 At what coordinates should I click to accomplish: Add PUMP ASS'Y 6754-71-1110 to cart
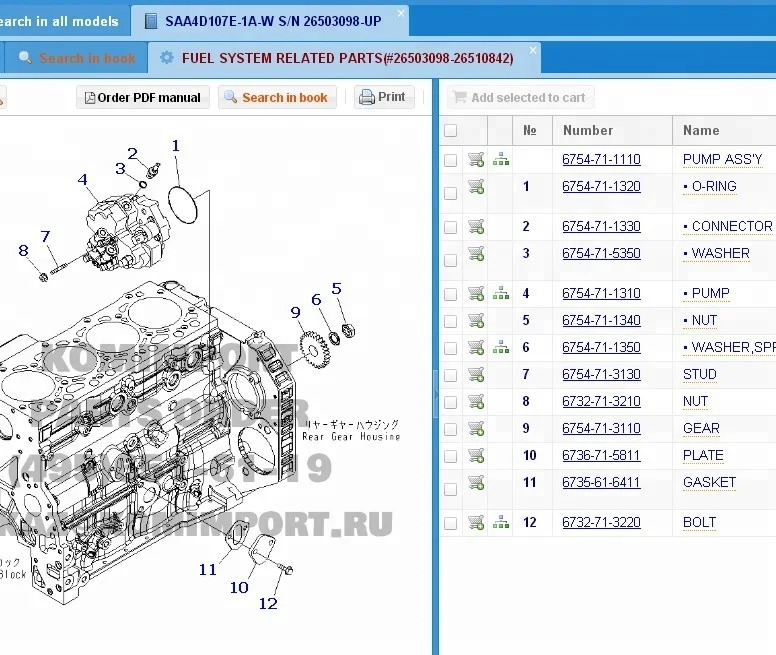[x=476, y=159]
